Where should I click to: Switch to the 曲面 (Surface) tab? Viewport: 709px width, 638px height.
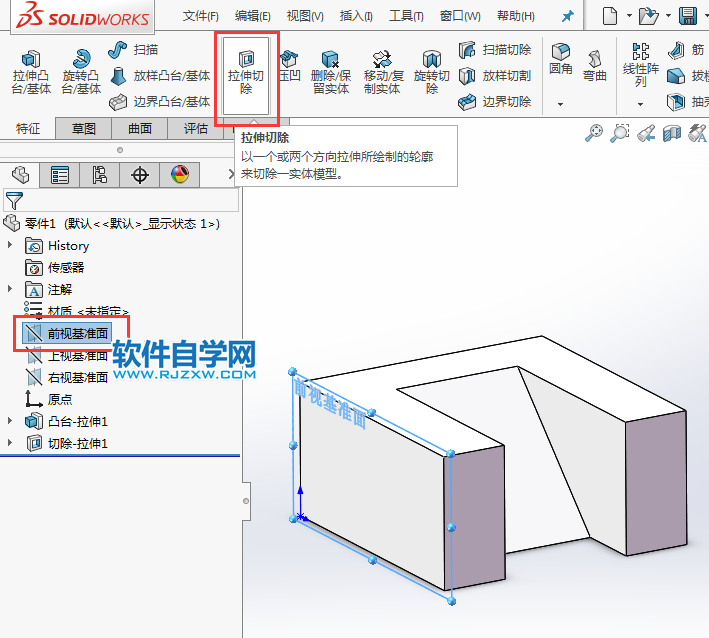tap(140, 129)
